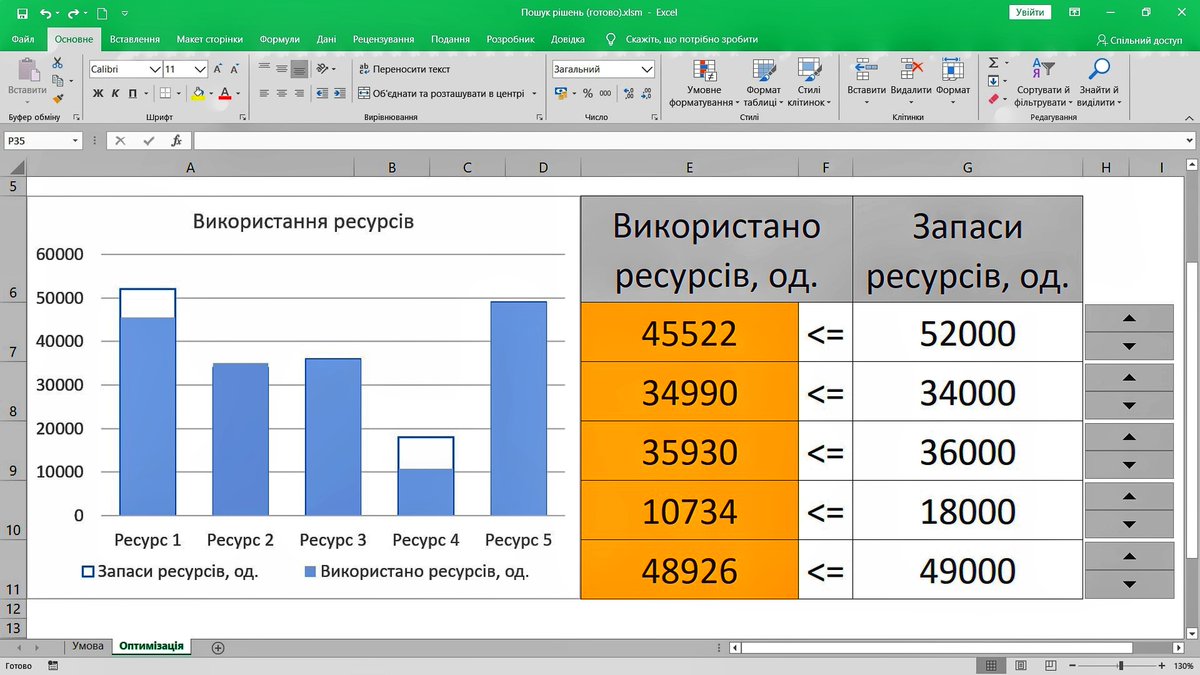Screen dimensions: 1200x675
Task: Open Стилі клітинок gallery
Action: (808, 83)
